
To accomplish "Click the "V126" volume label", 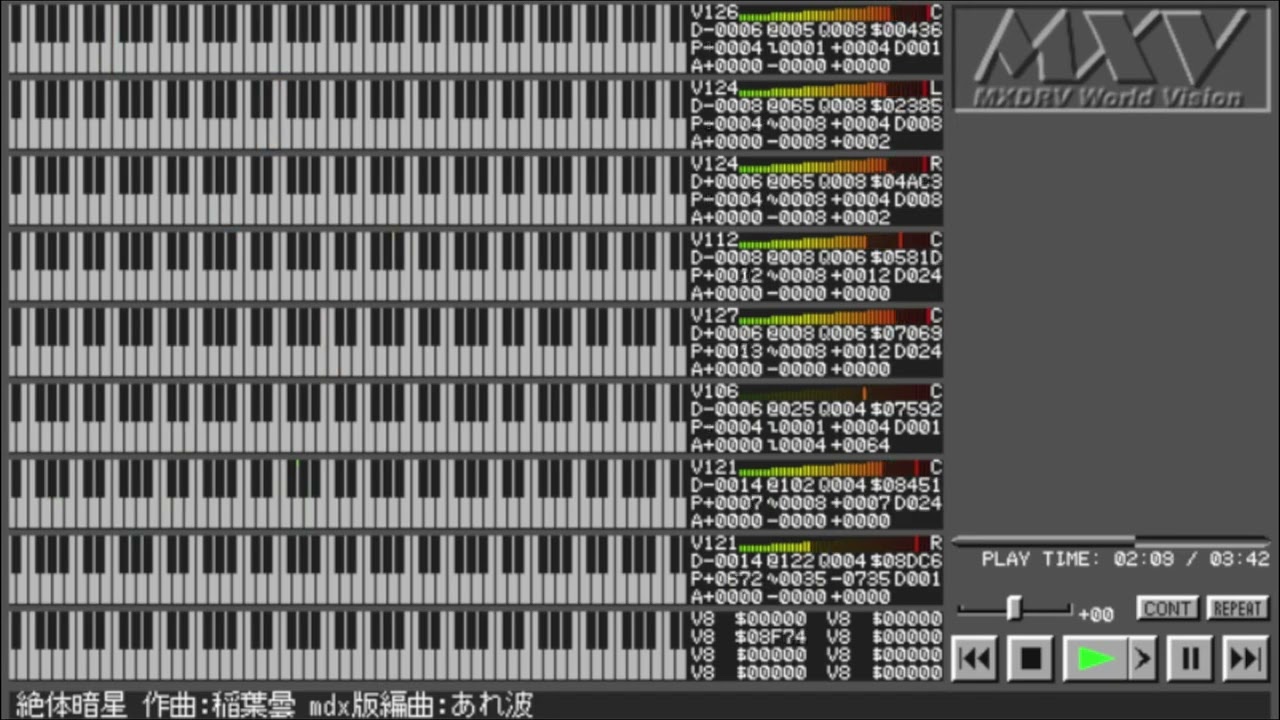I will point(714,12).
